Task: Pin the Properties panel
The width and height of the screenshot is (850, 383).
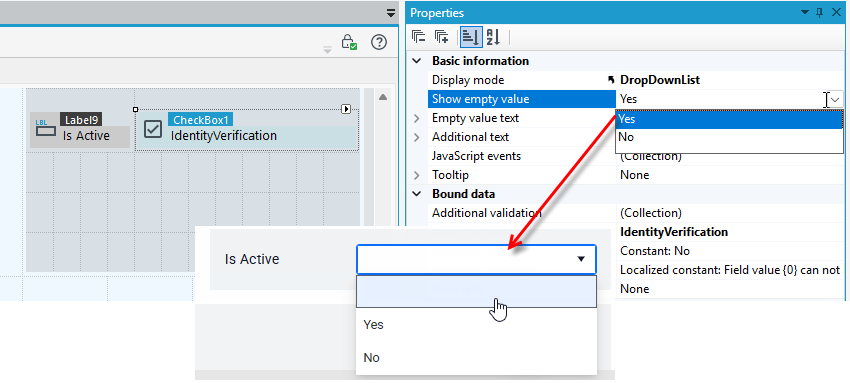Action: coord(820,13)
